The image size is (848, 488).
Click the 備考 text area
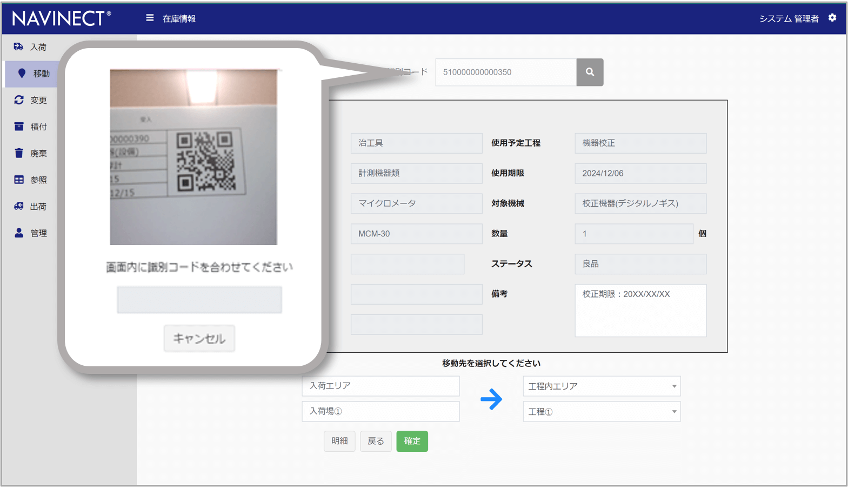640,311
